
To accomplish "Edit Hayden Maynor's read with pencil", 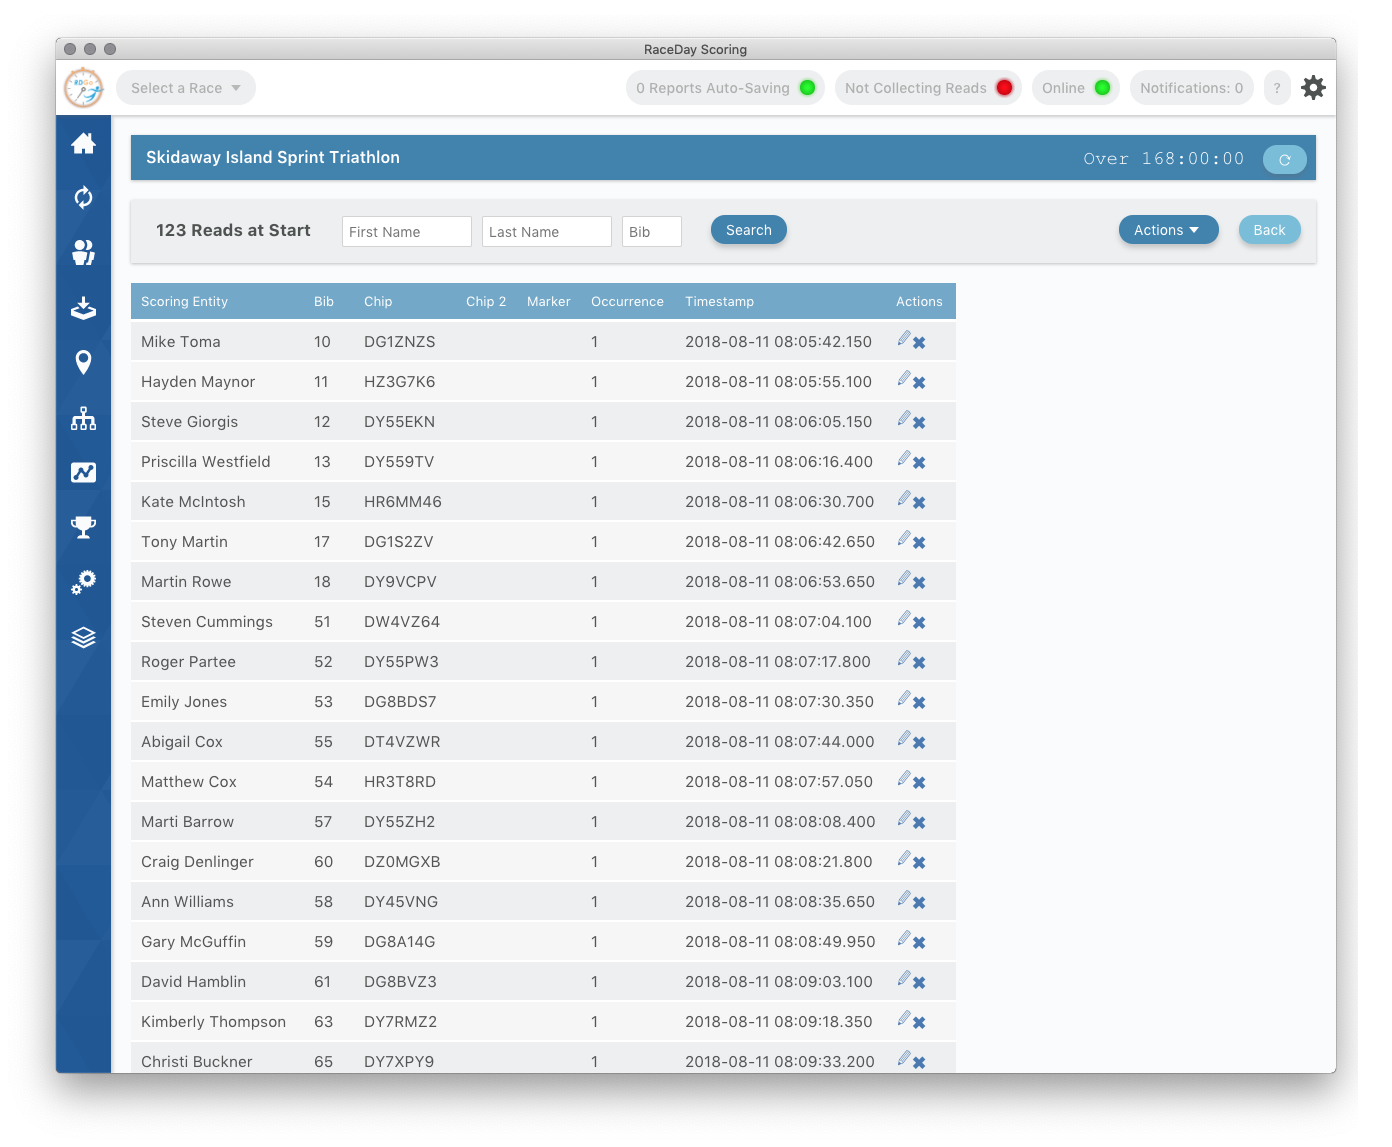I will pyautogui.click(x=904, y=378).
